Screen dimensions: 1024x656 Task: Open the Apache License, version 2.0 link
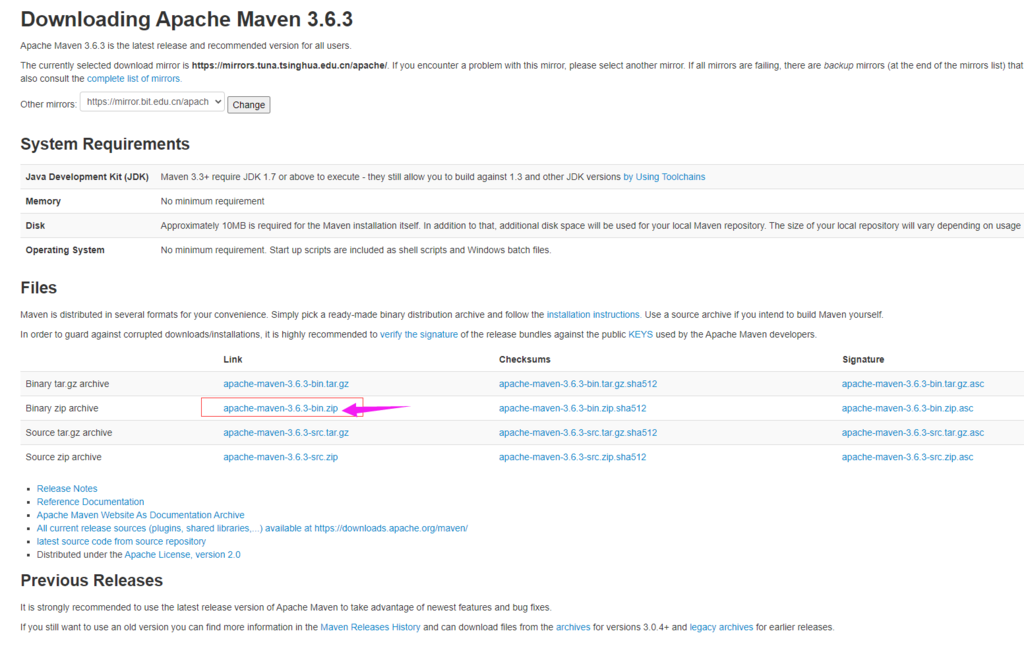[x=182, y=555]
